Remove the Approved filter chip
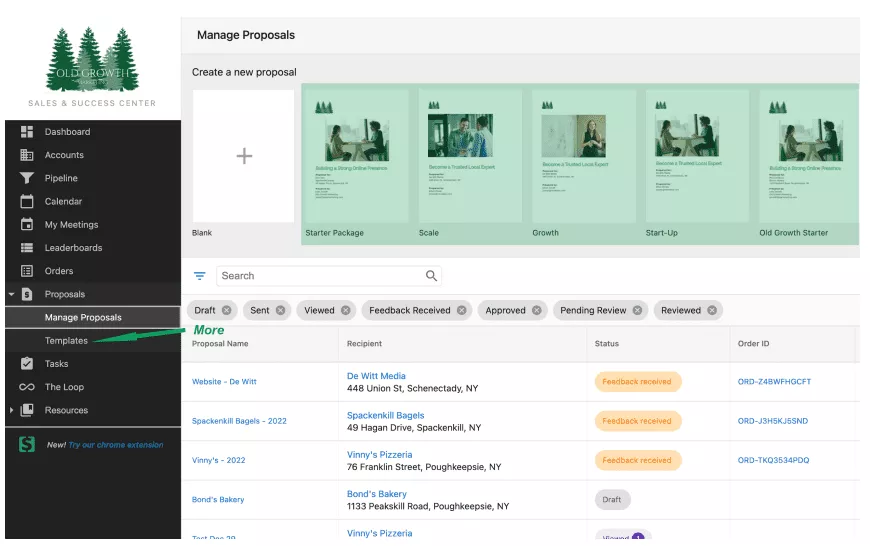870x546 pixels. click(537, 311)
